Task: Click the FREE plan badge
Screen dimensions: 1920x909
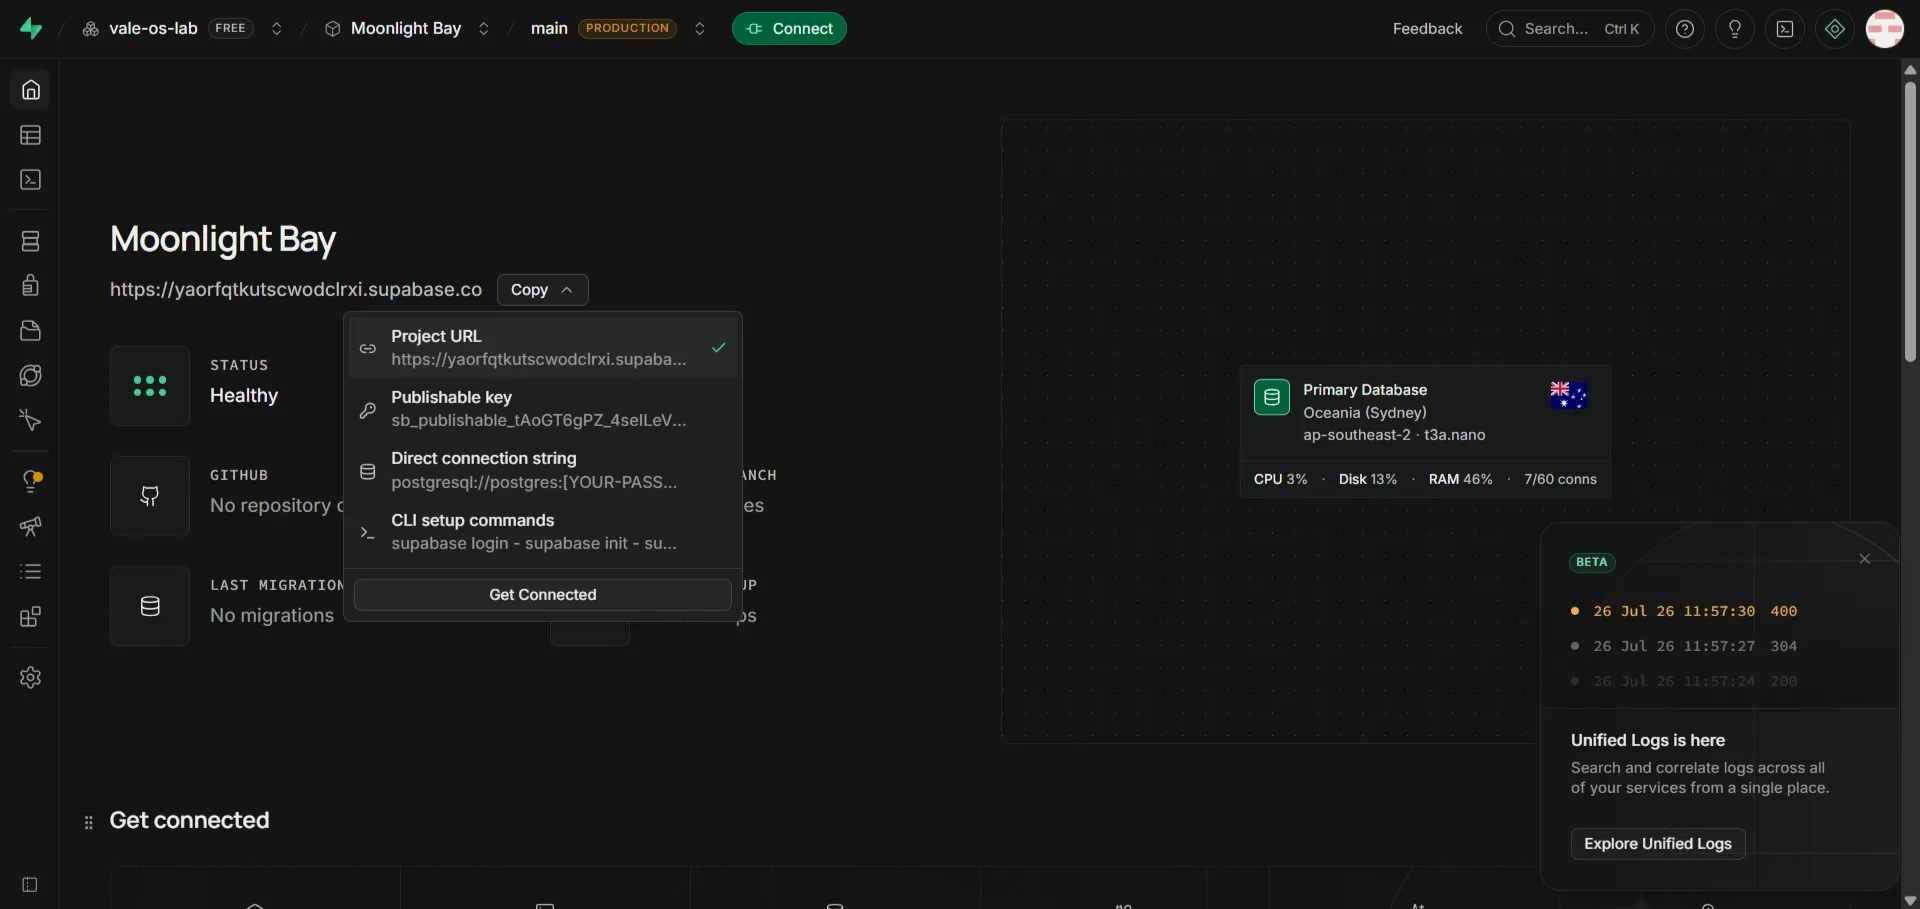Action: 230,29
